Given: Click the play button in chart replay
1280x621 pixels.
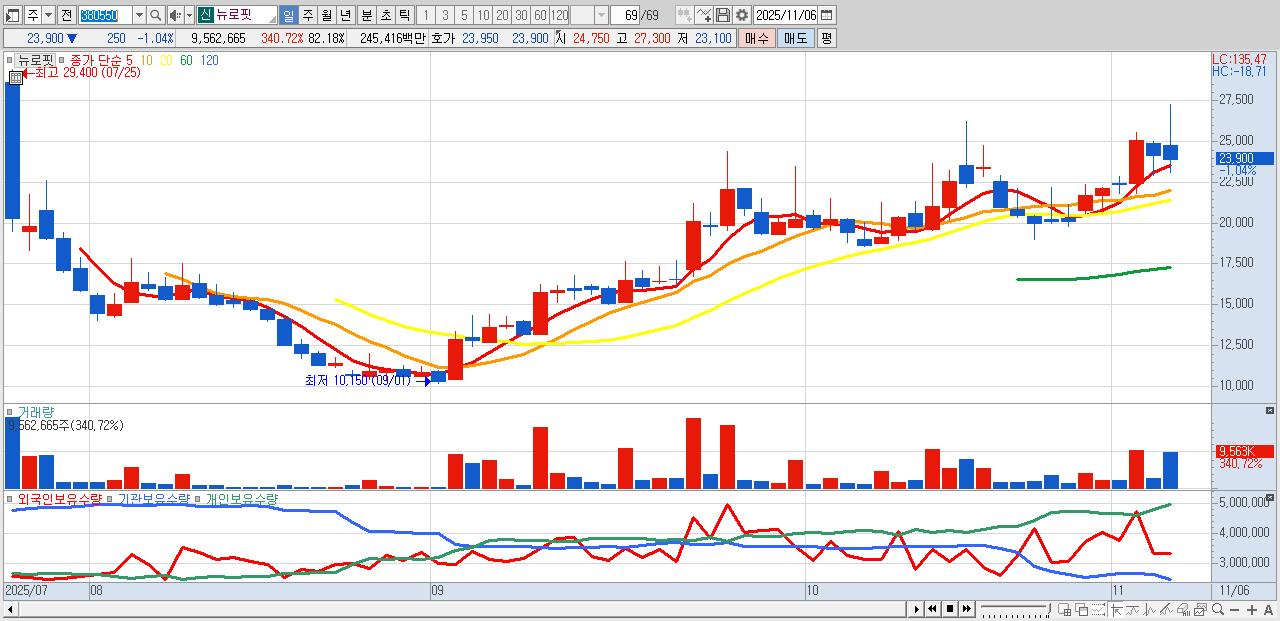Looking at the screenshot, I should pos(917,609).
